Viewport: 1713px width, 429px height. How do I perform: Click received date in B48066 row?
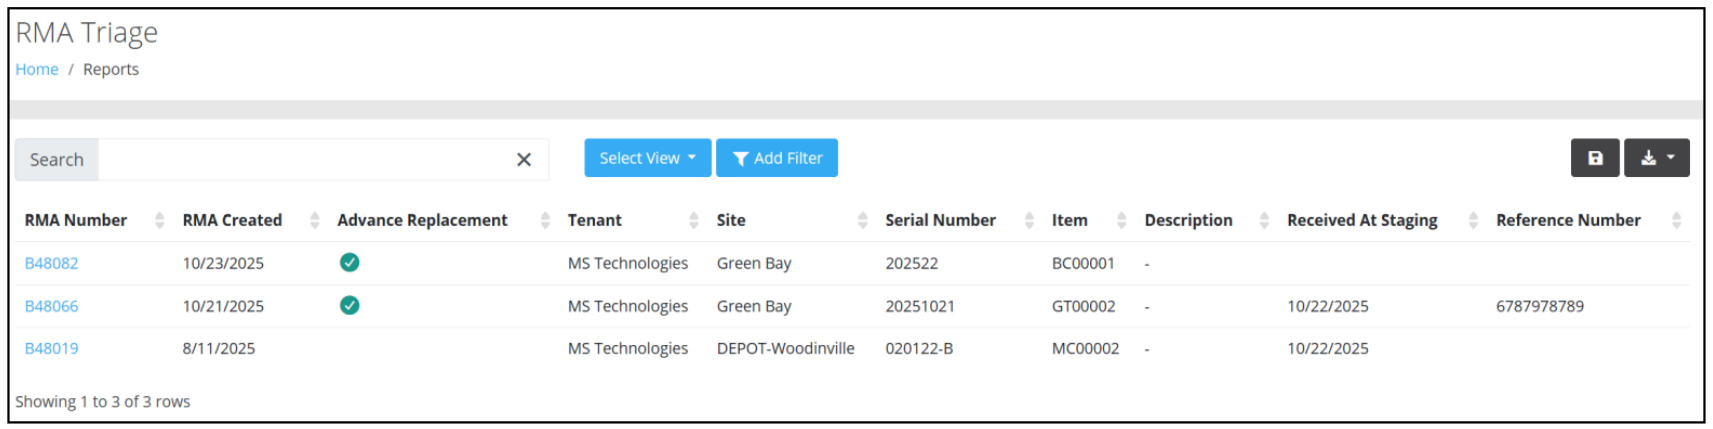1328,306
